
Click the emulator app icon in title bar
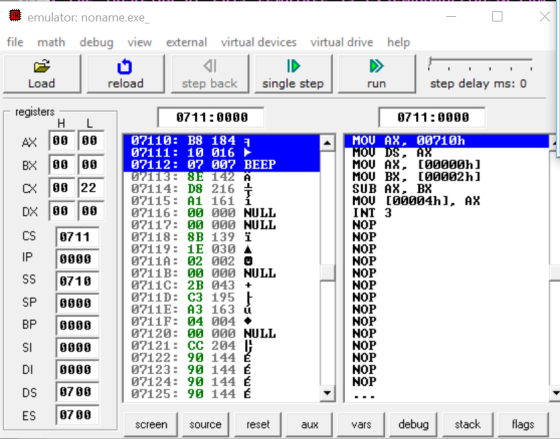pyautogui.click(x=15, y=15)
